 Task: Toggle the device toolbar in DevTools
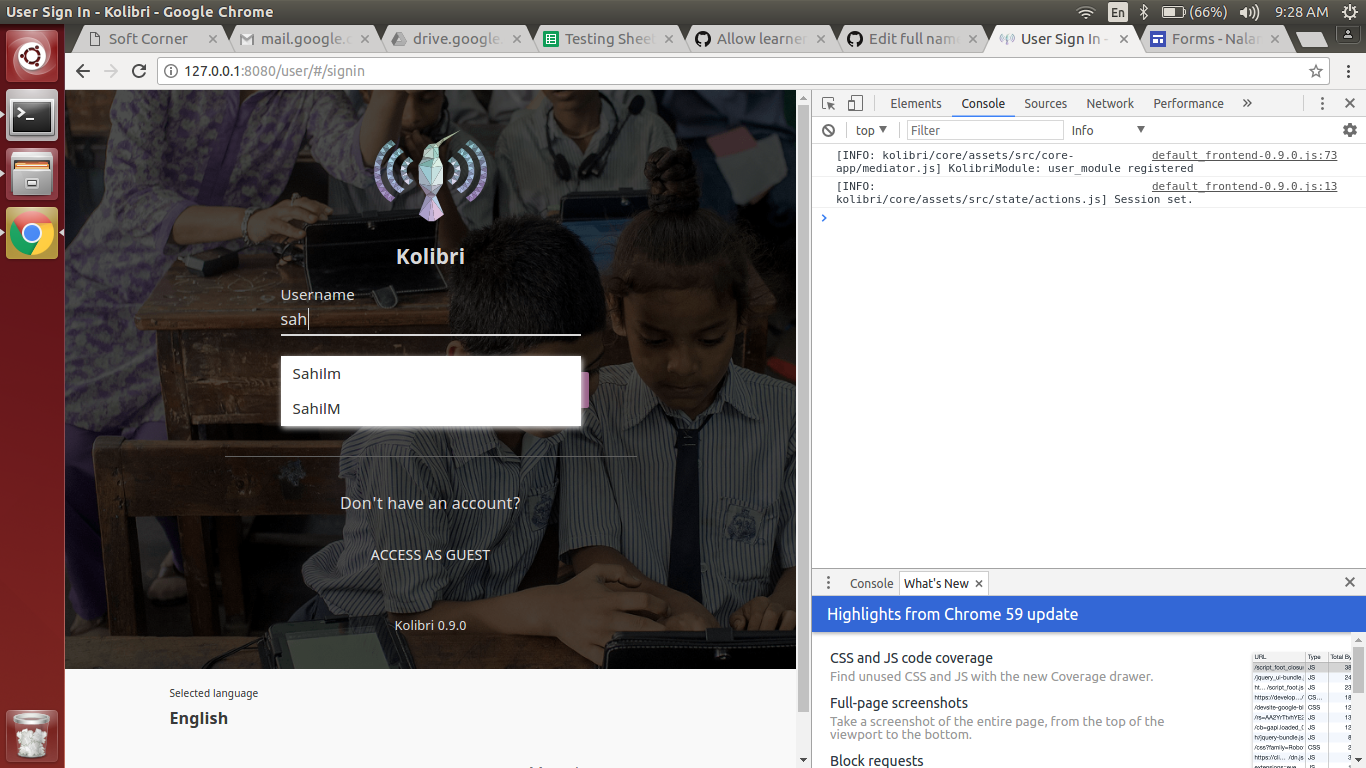point(855,103)
